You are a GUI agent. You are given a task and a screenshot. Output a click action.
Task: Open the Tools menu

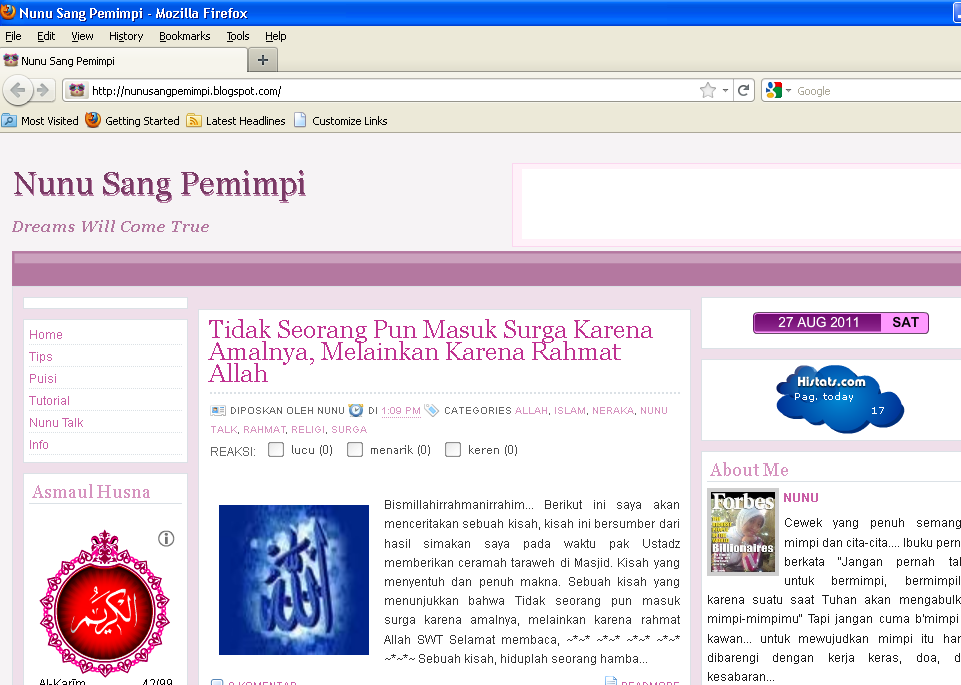click(x=238, y=36)
